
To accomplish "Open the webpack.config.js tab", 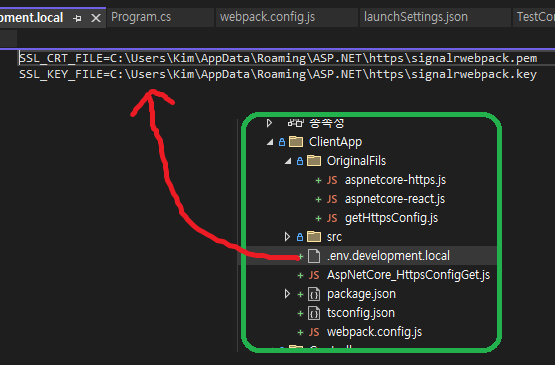I will [x=267, y=17].
